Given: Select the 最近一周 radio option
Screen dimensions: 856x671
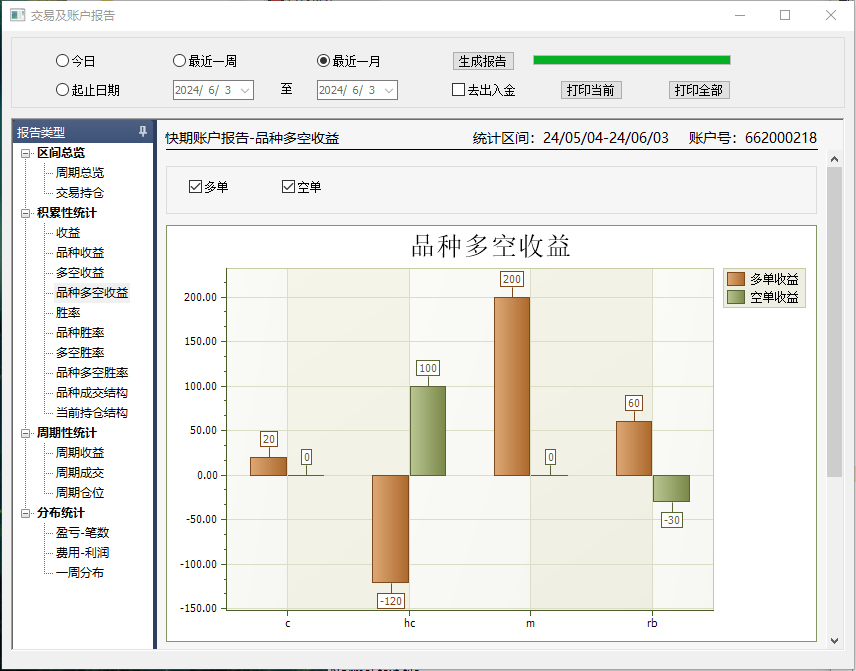Looking at the screenshot, I should coord(180,61).
